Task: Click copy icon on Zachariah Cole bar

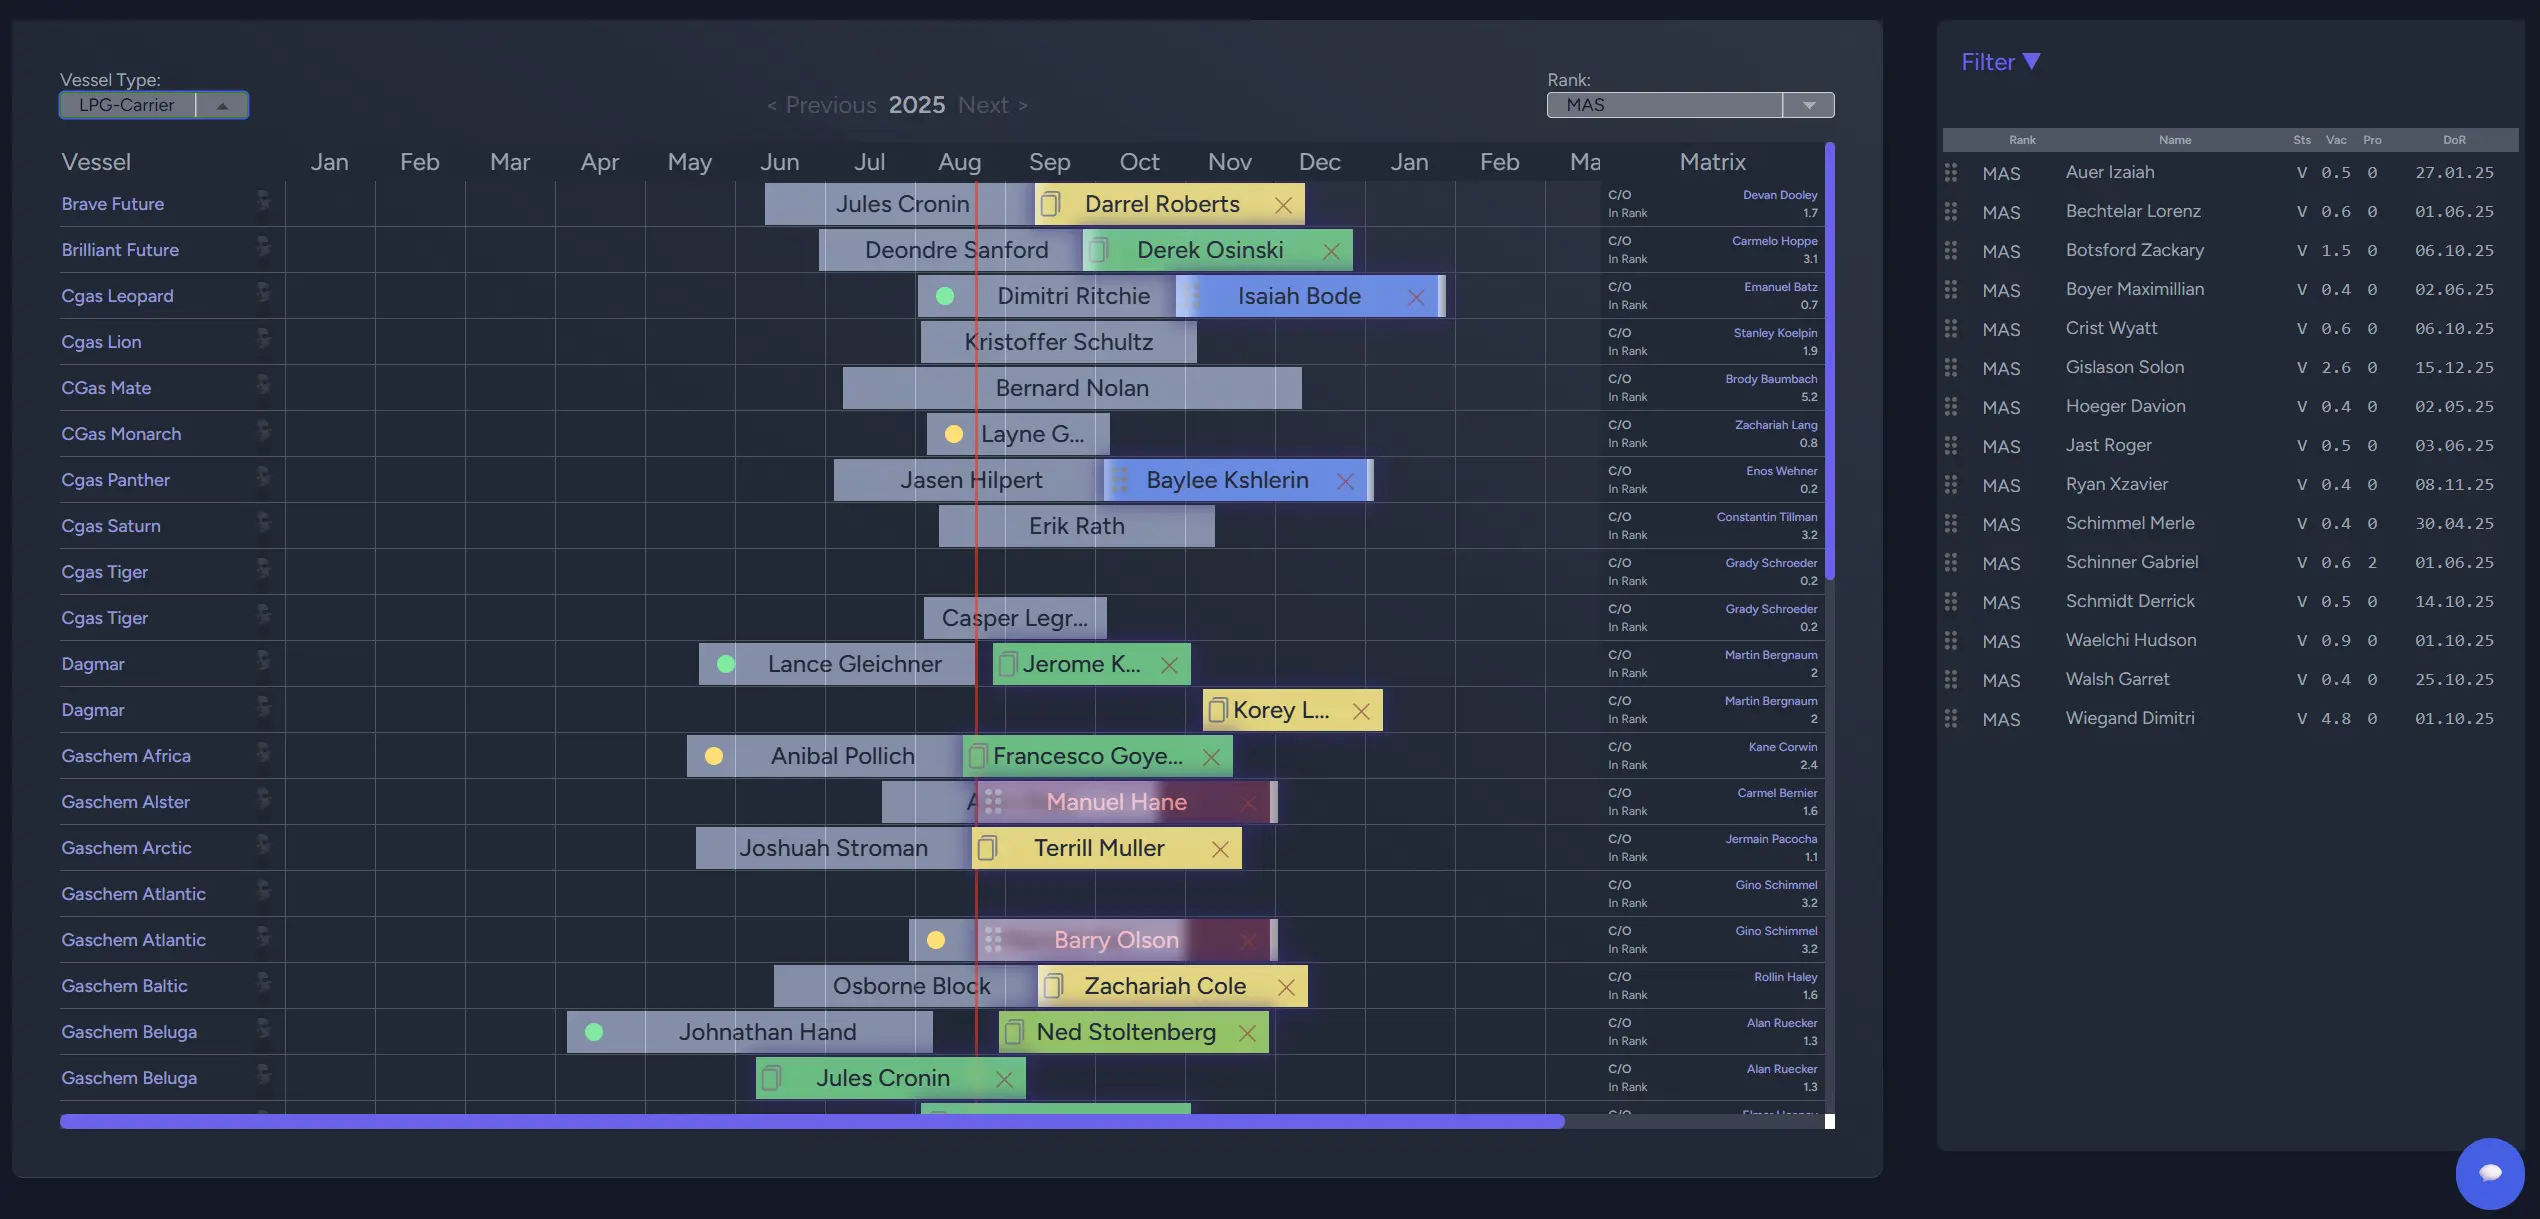Action: [1052, 987]
